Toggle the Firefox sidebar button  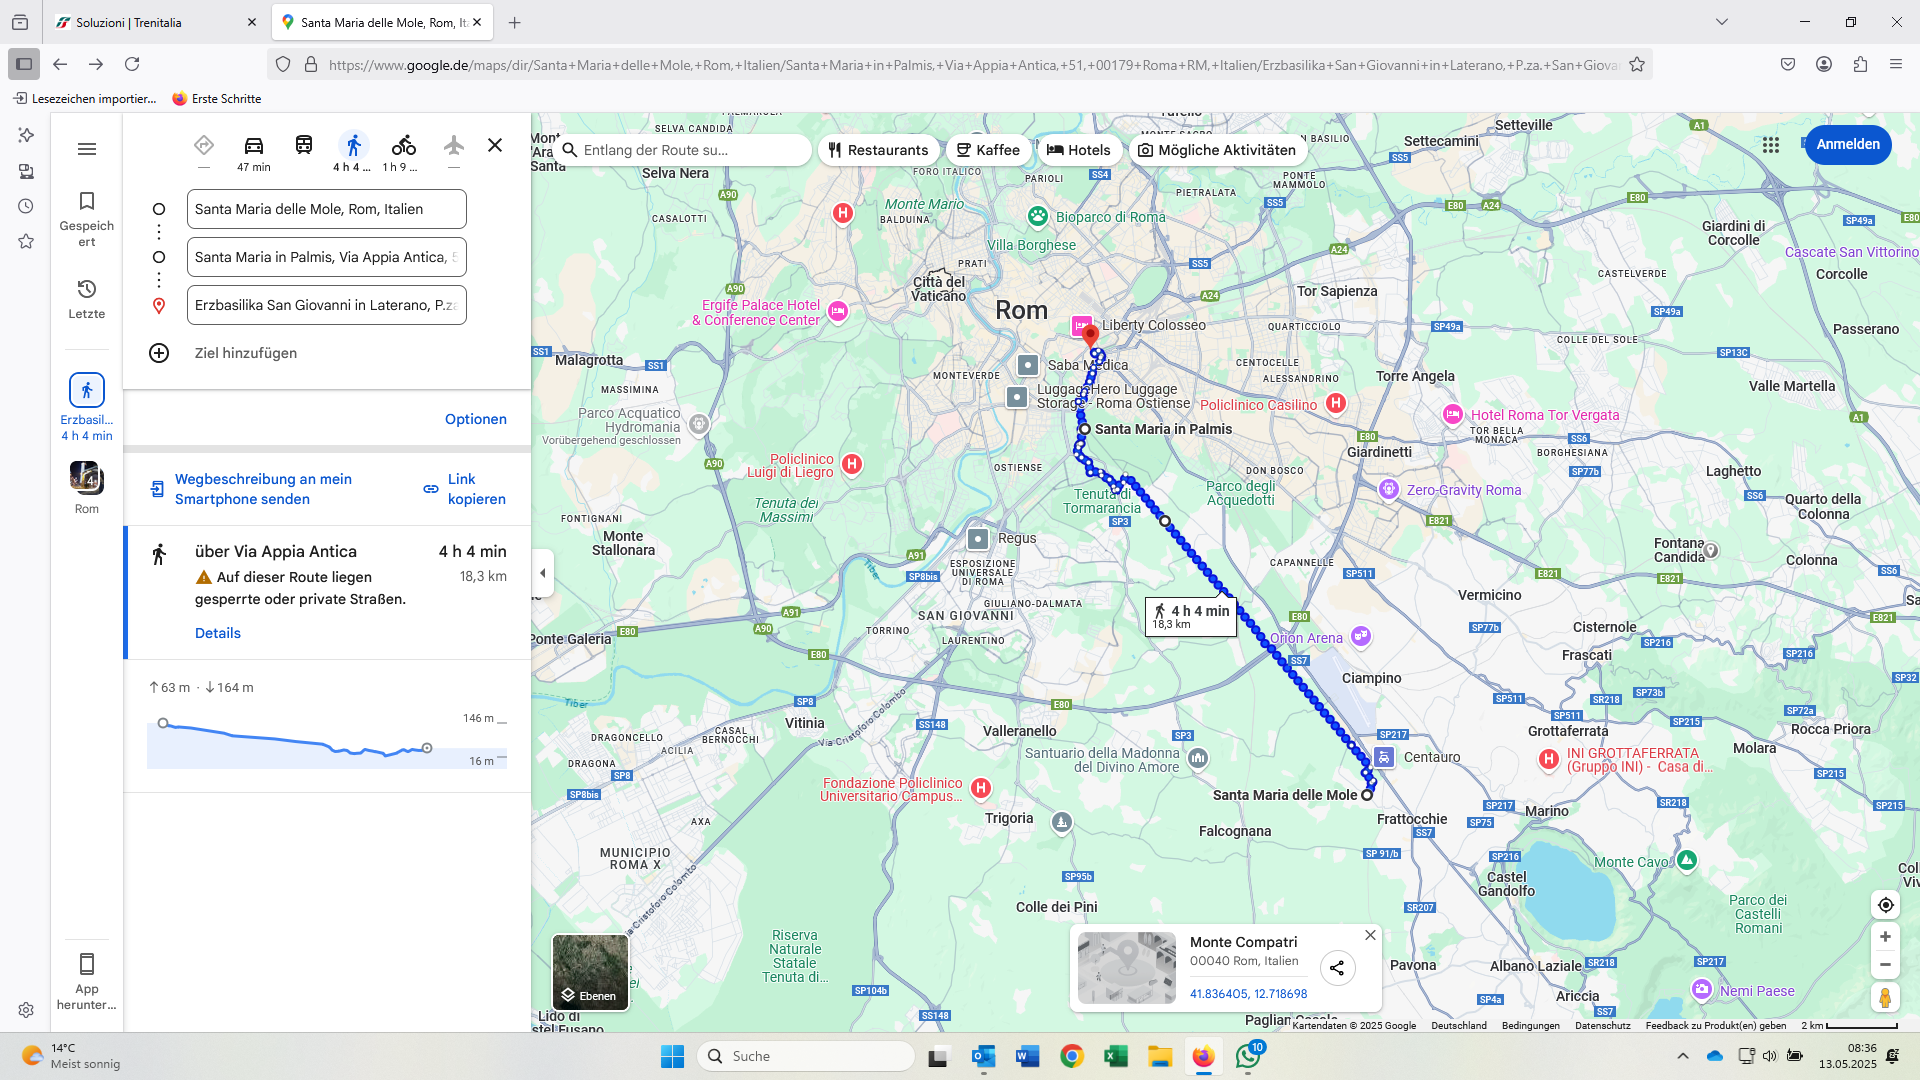coord(24,64)
